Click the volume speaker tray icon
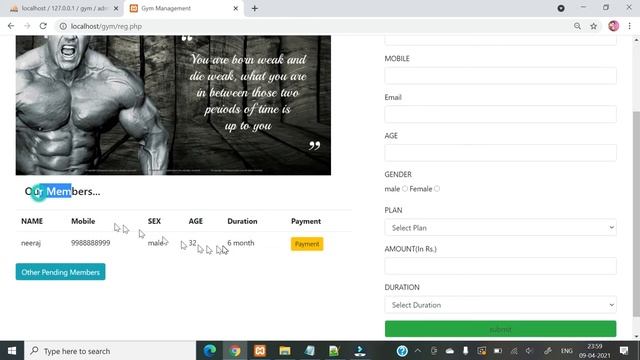 coord(529,351)
